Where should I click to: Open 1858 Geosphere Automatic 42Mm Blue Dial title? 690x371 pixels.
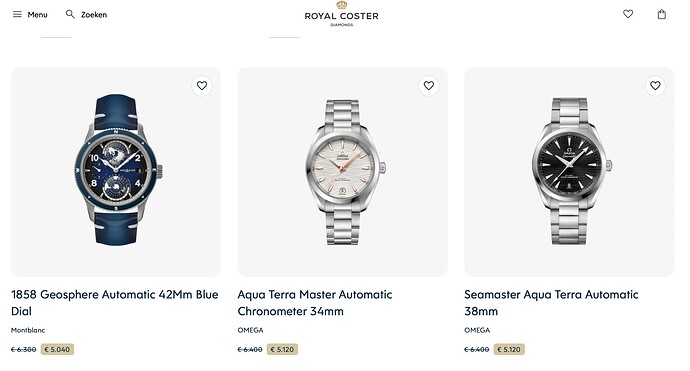[114, 303]
